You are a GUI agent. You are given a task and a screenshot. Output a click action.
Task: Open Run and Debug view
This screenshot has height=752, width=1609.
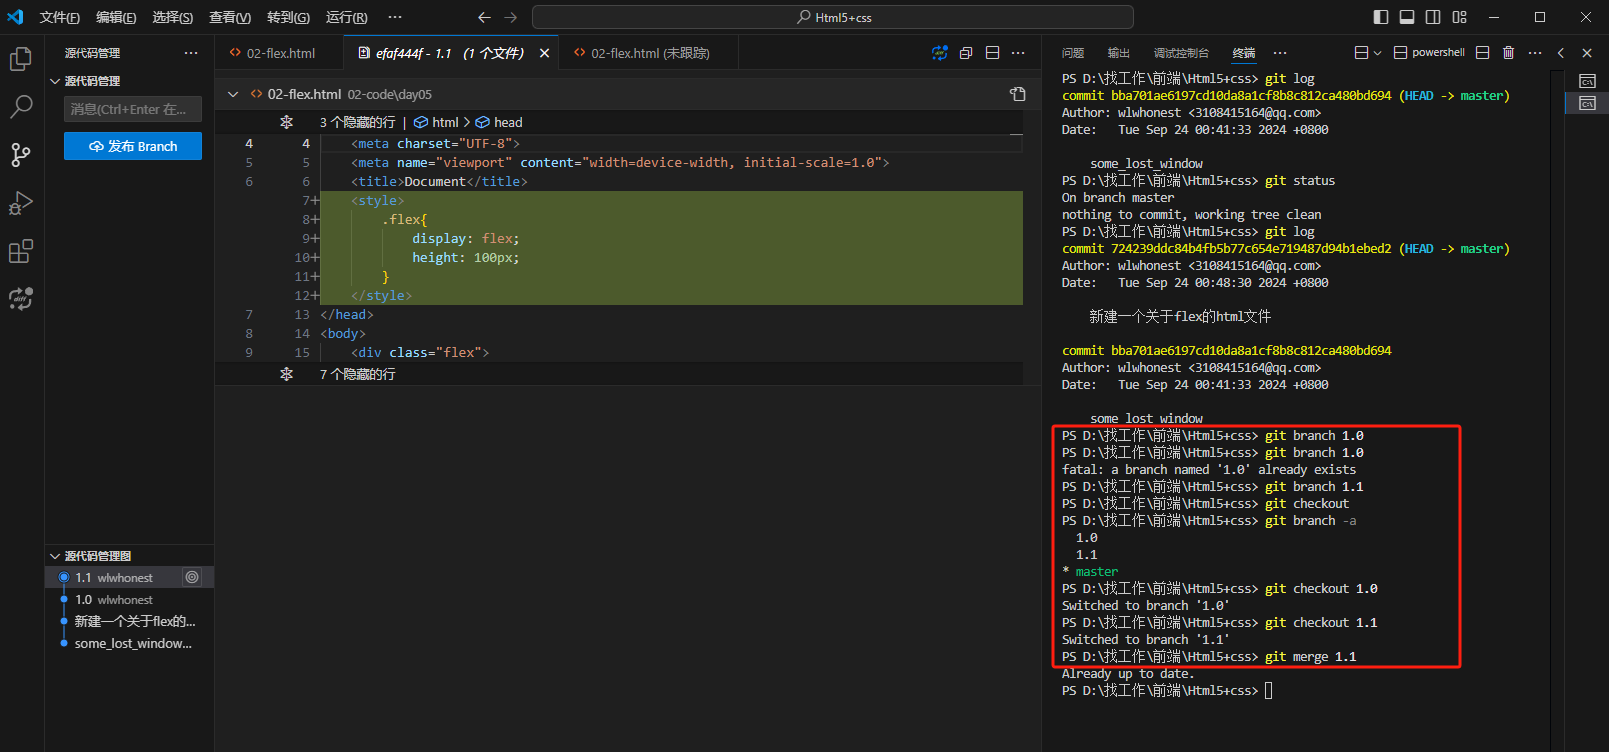[21, 203]
